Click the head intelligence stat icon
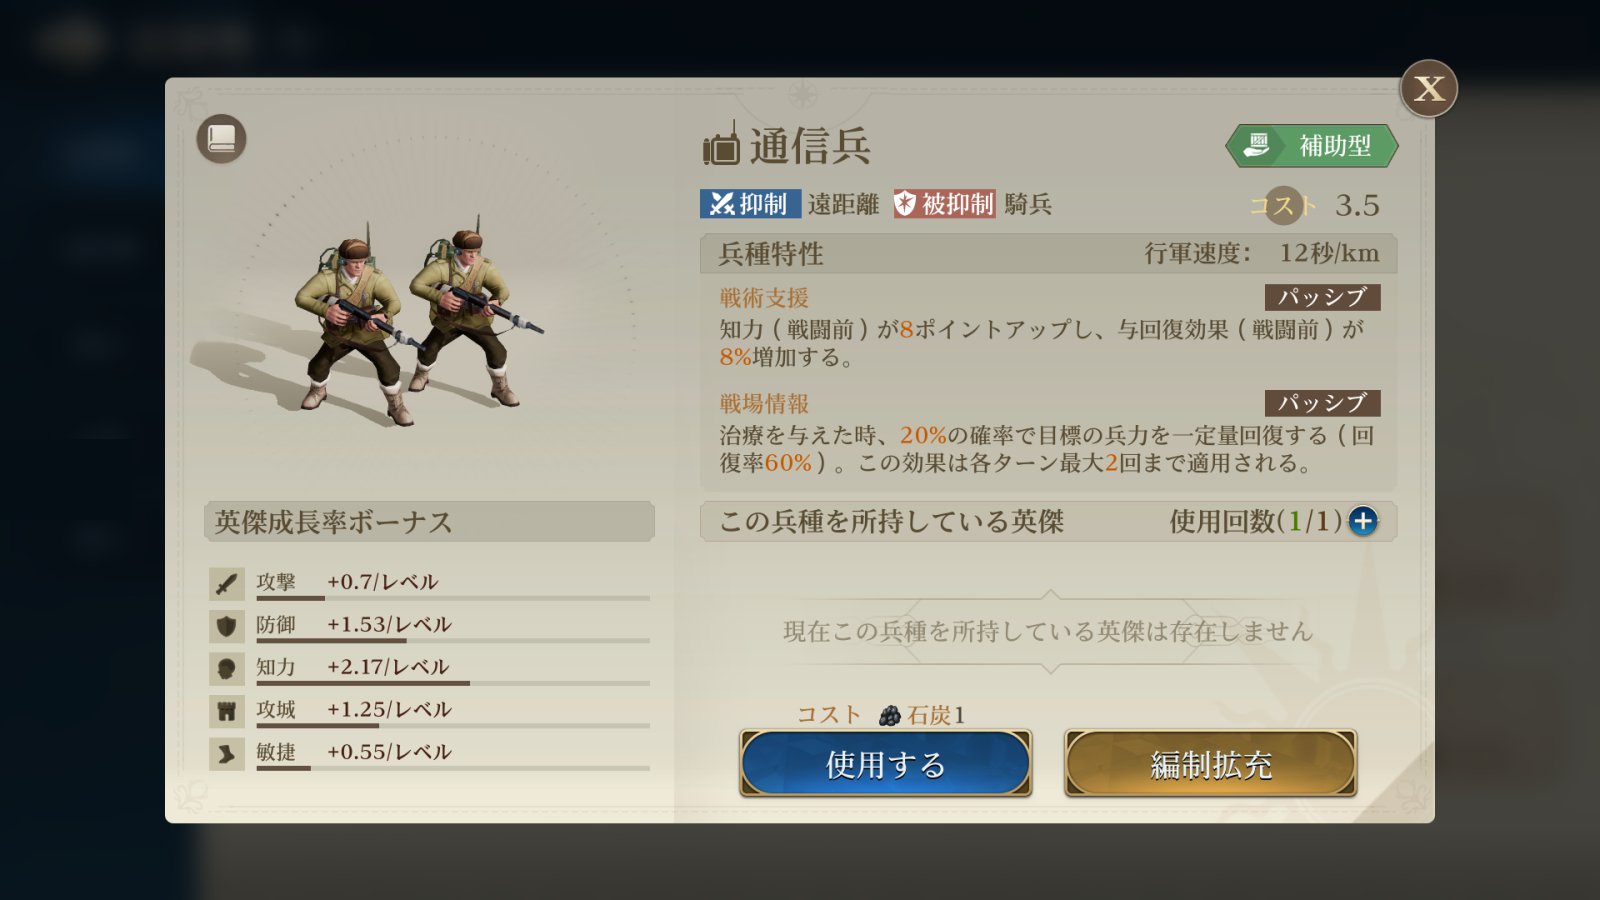1600x900 pixels. pos(227,669)
